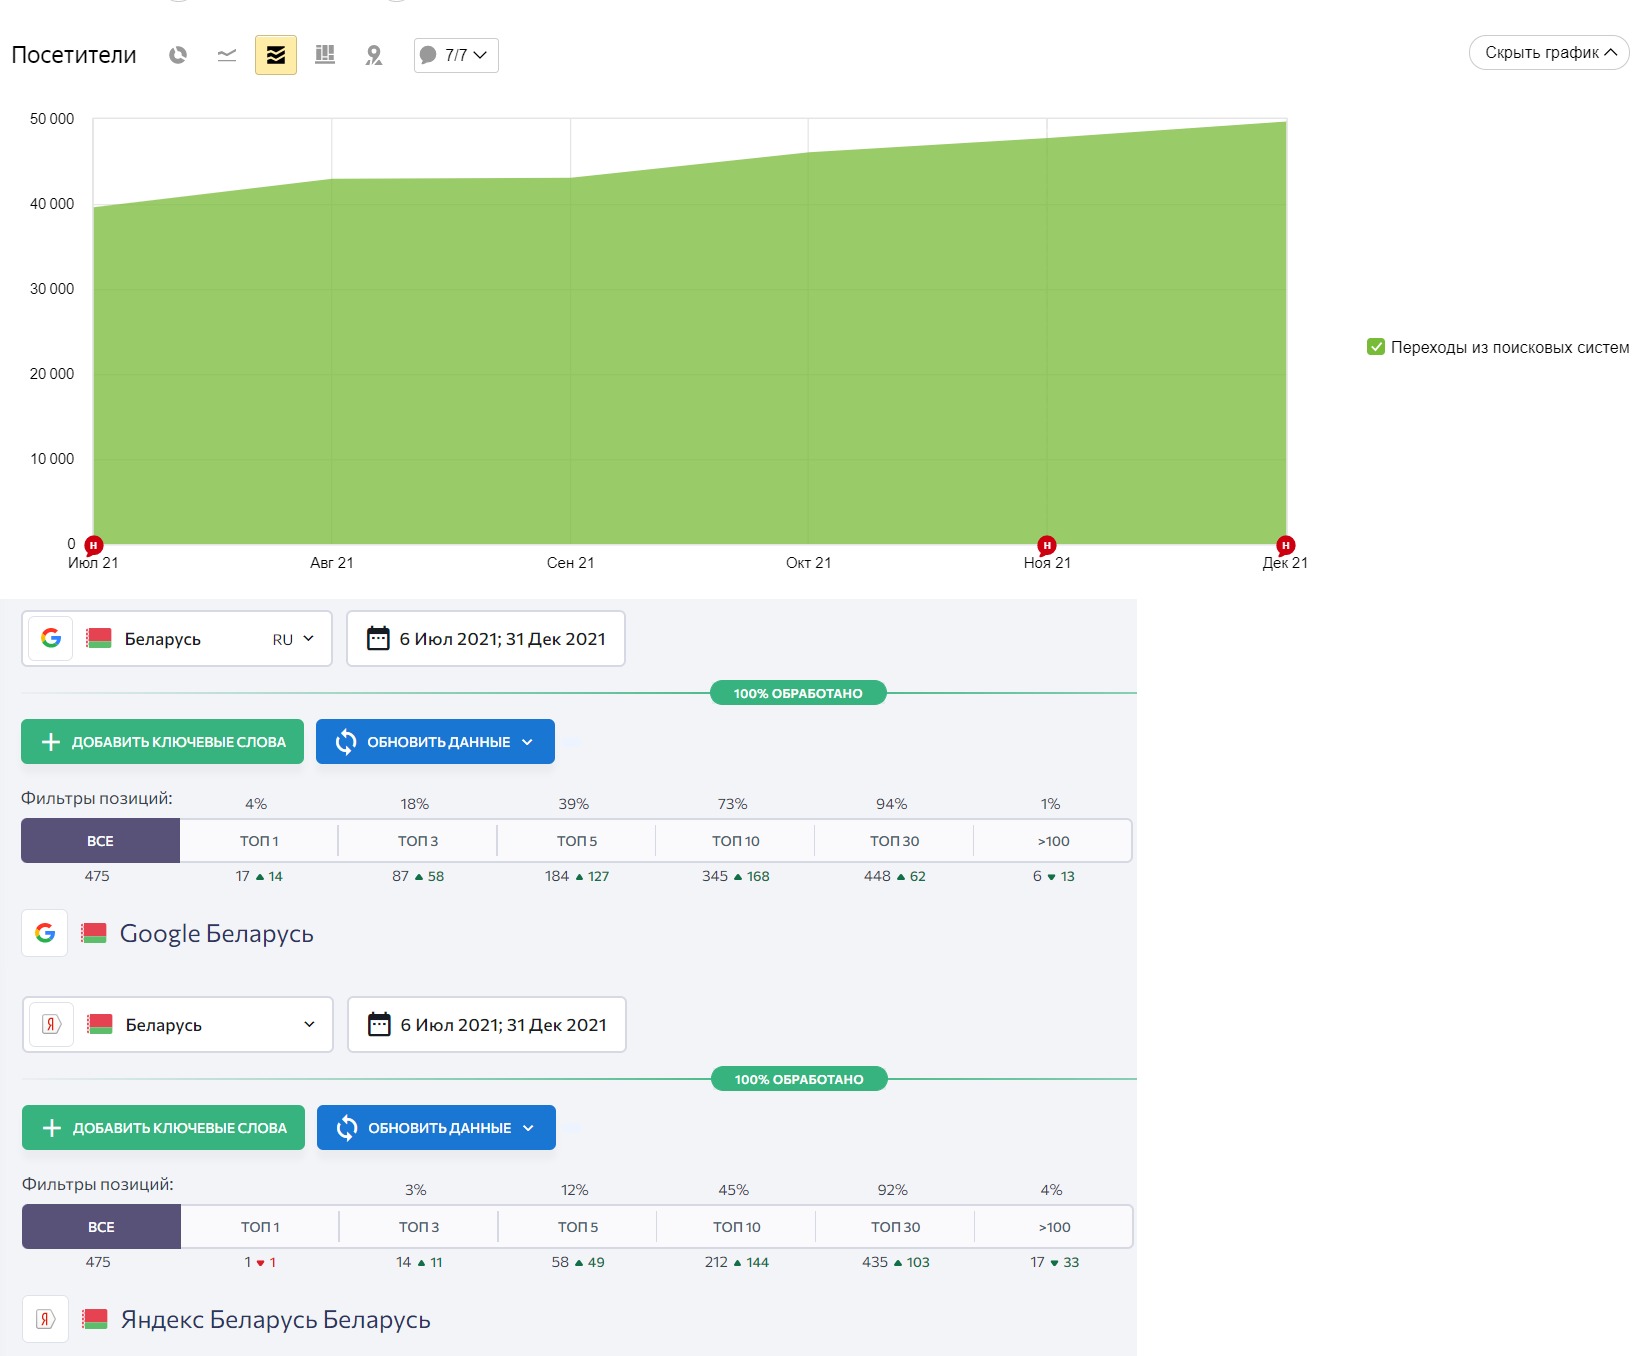Switch chart to pie view icon
This screenshot has width=1640, height=1356.
(x=178, y=55)
